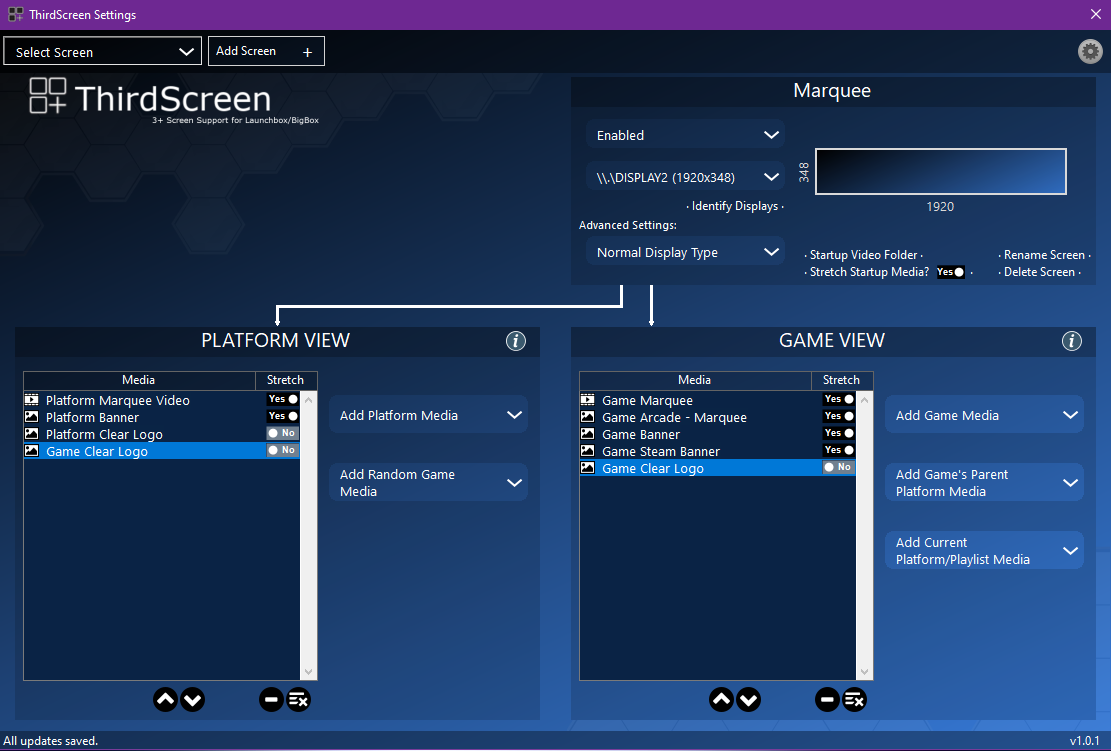Viewport: 1111px width, 751px height.
Task: Open the Normal Display Type dropdown
Action: [685, 252]
